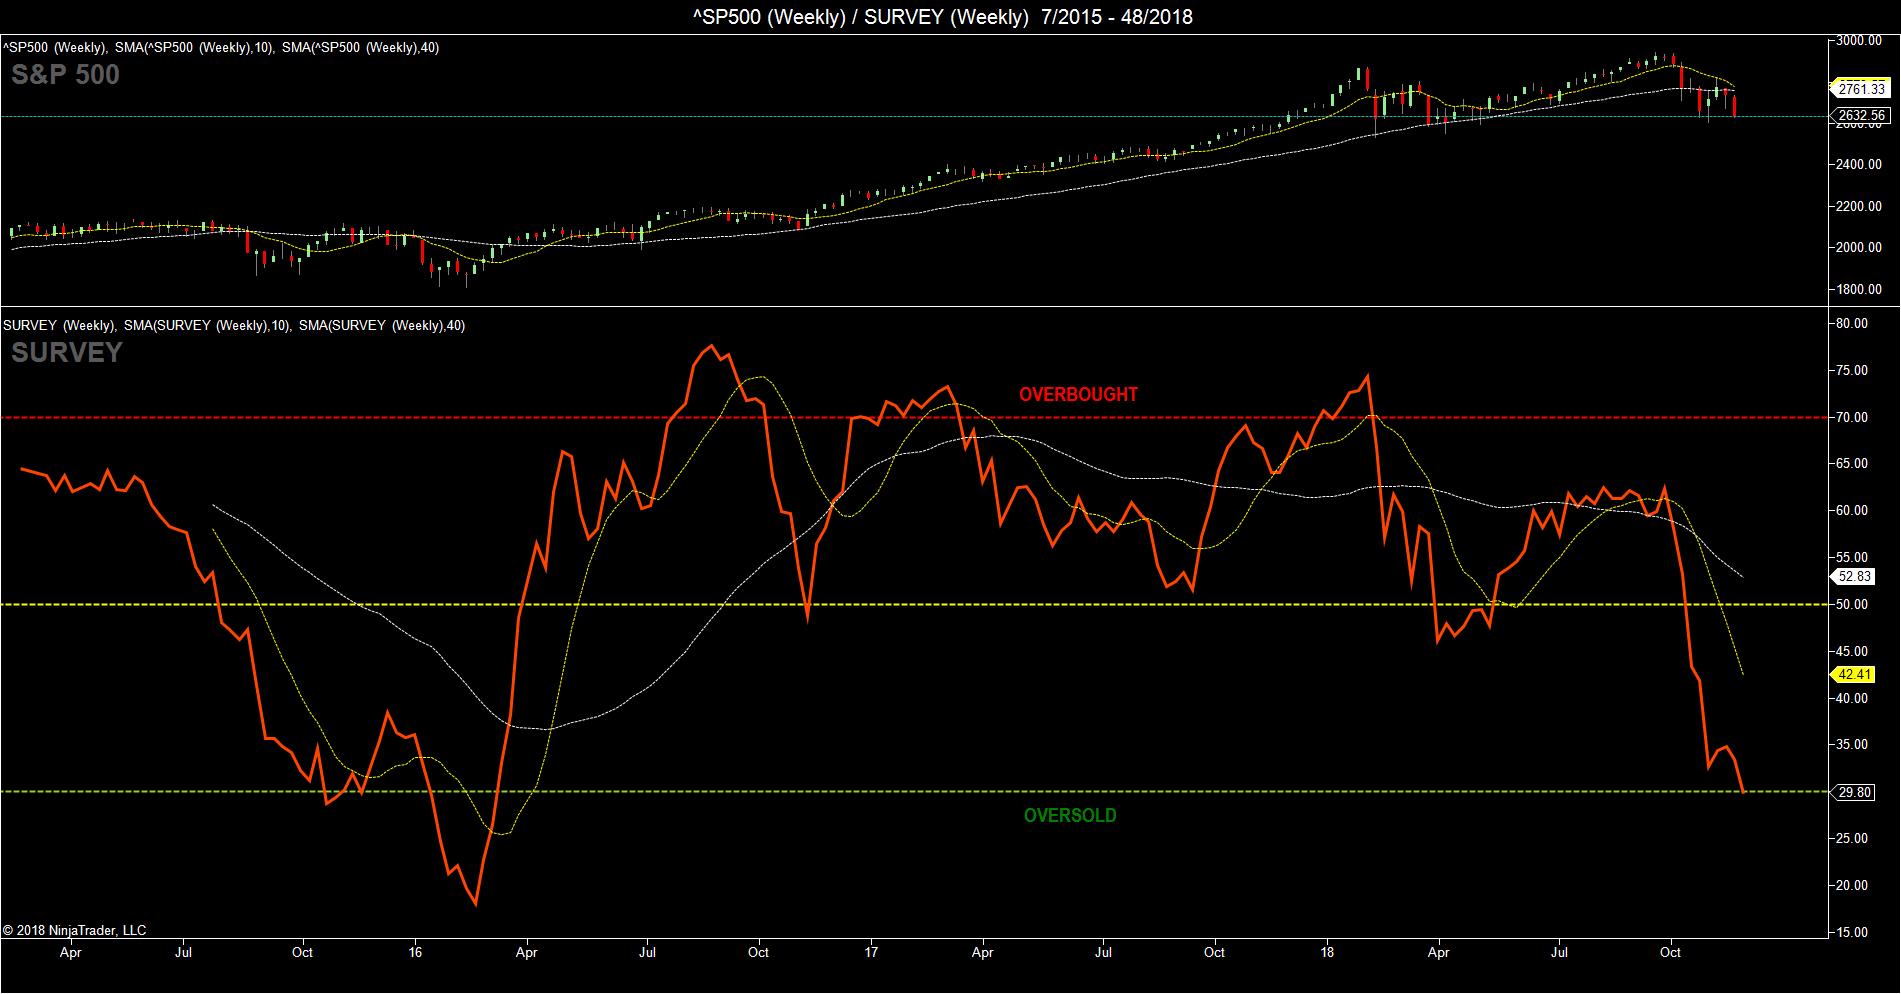The image size is (1901, 994).
Task: Click the large 'S&P 500' panel heading
Action: [66, 75]
